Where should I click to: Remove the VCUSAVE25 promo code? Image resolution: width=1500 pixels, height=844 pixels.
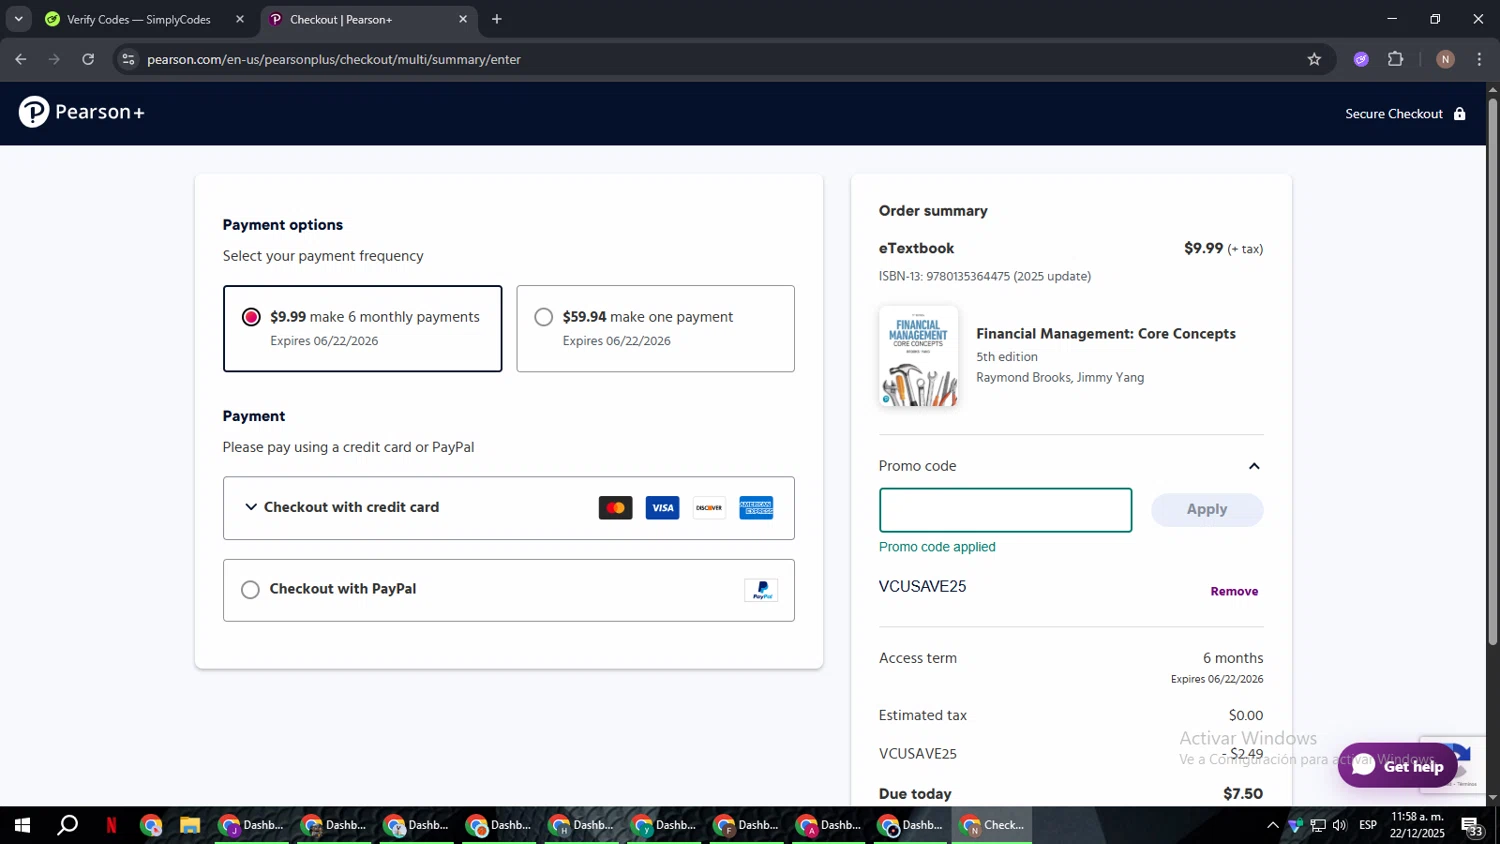1234,591
